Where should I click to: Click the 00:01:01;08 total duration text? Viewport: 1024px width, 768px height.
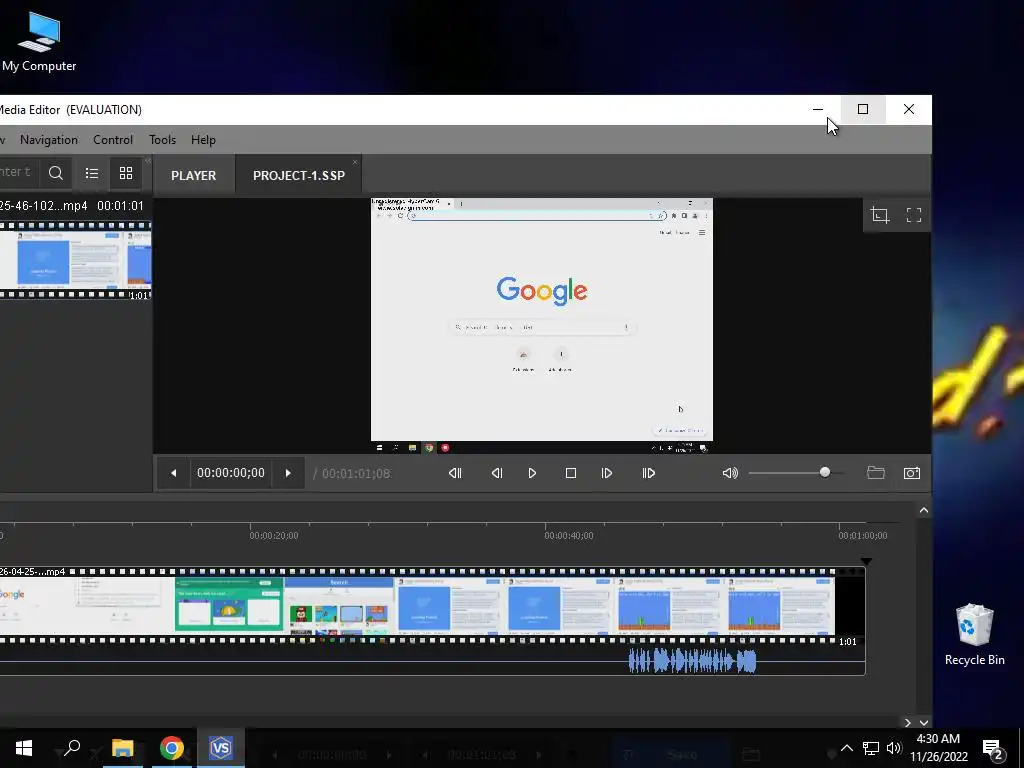click(356, 473)
